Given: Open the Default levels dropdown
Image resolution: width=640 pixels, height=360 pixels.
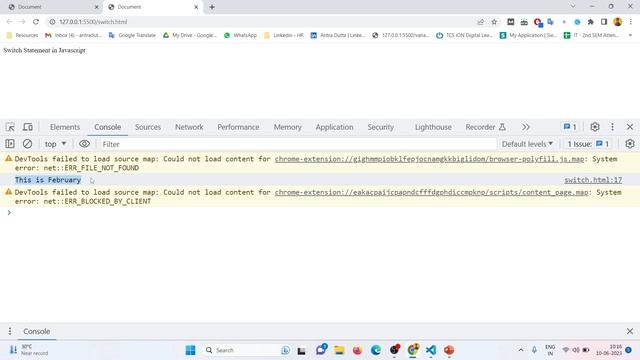Looking at the screenshot, I should point(527,144).
